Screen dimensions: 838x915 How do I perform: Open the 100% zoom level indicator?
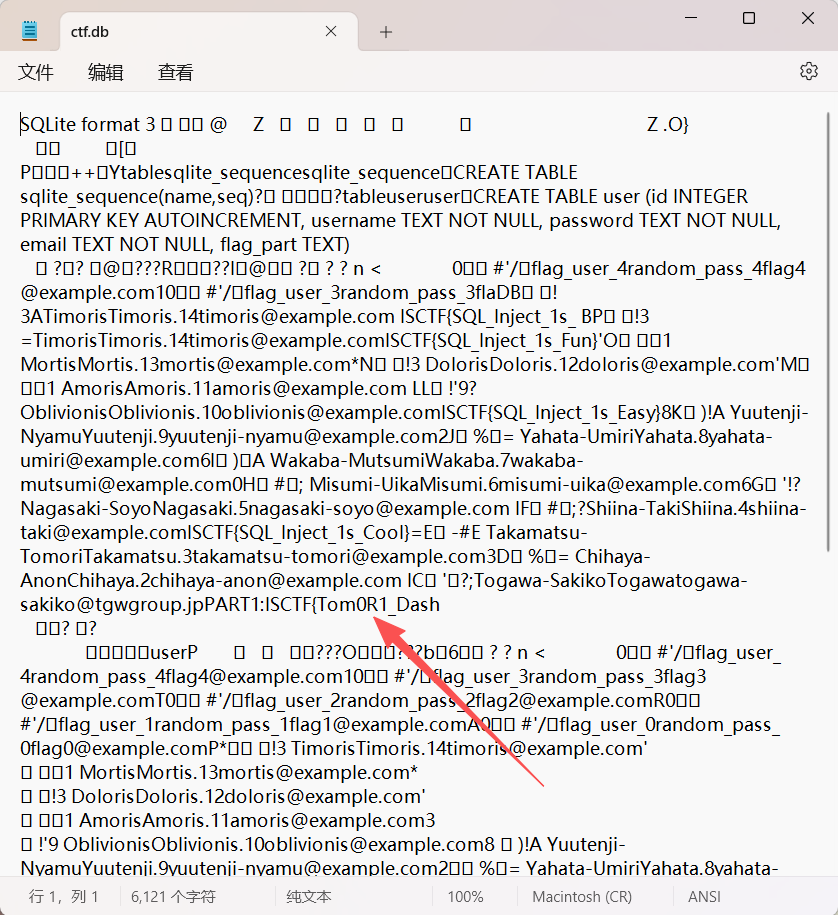[x=465, y=897]
